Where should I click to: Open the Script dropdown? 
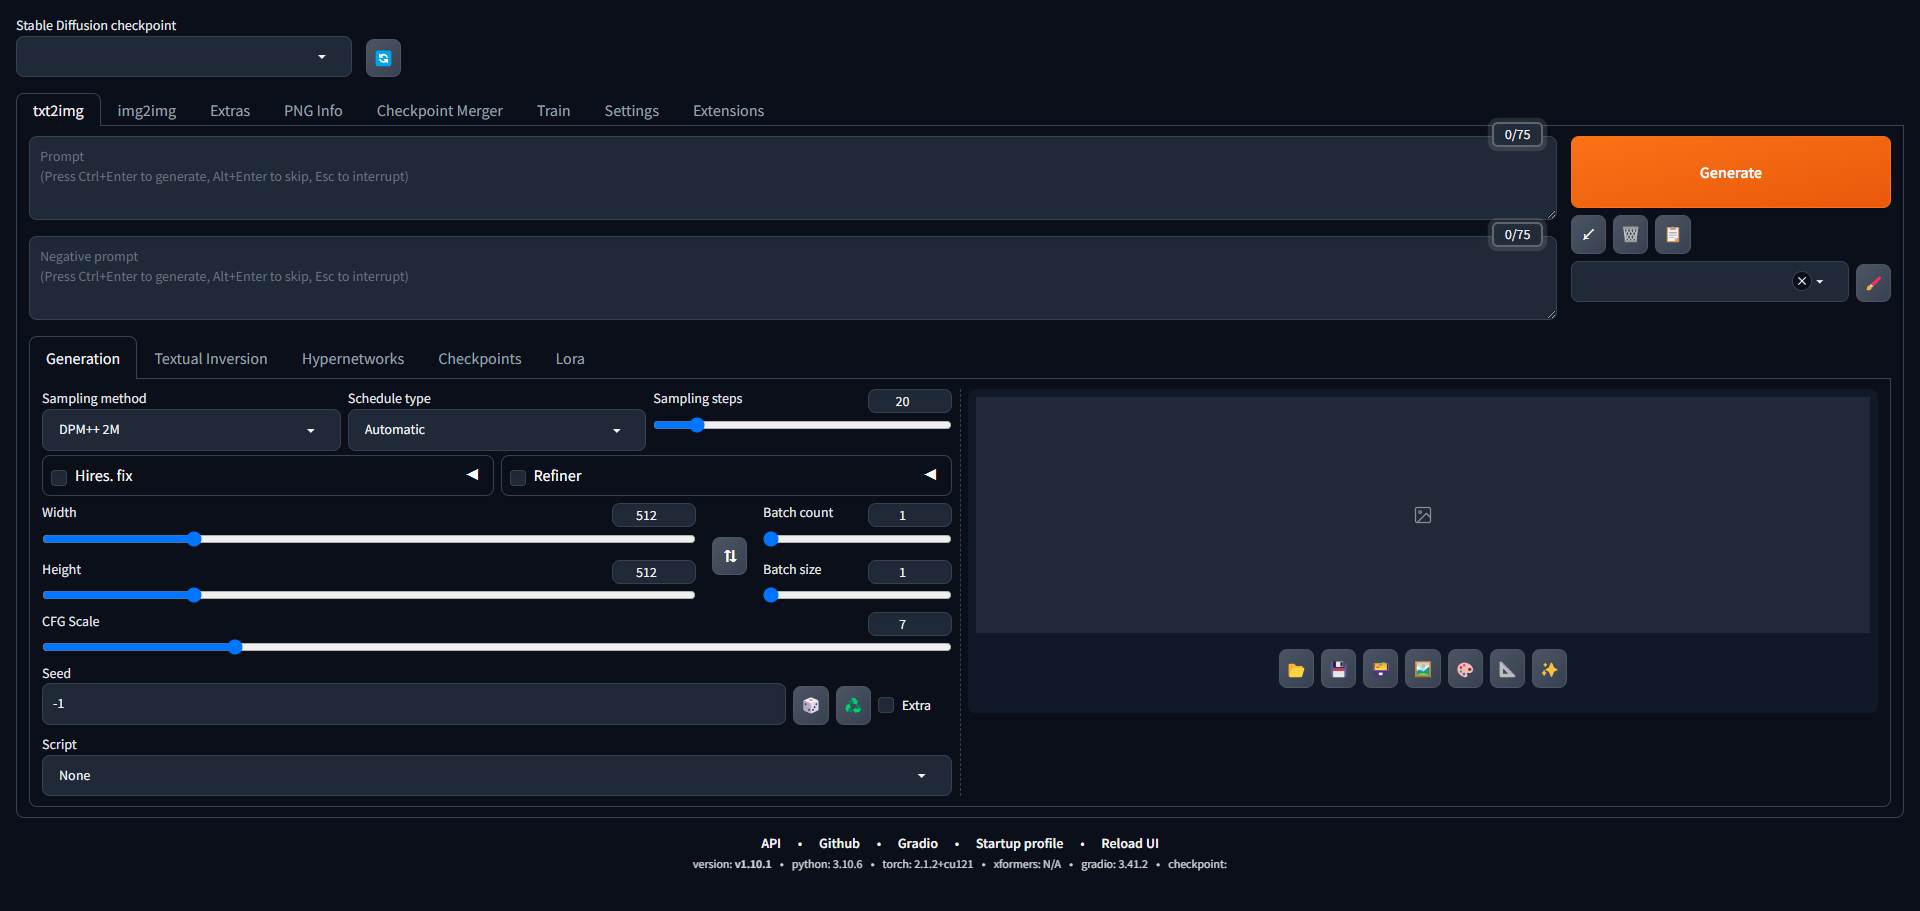pos(495,776)
